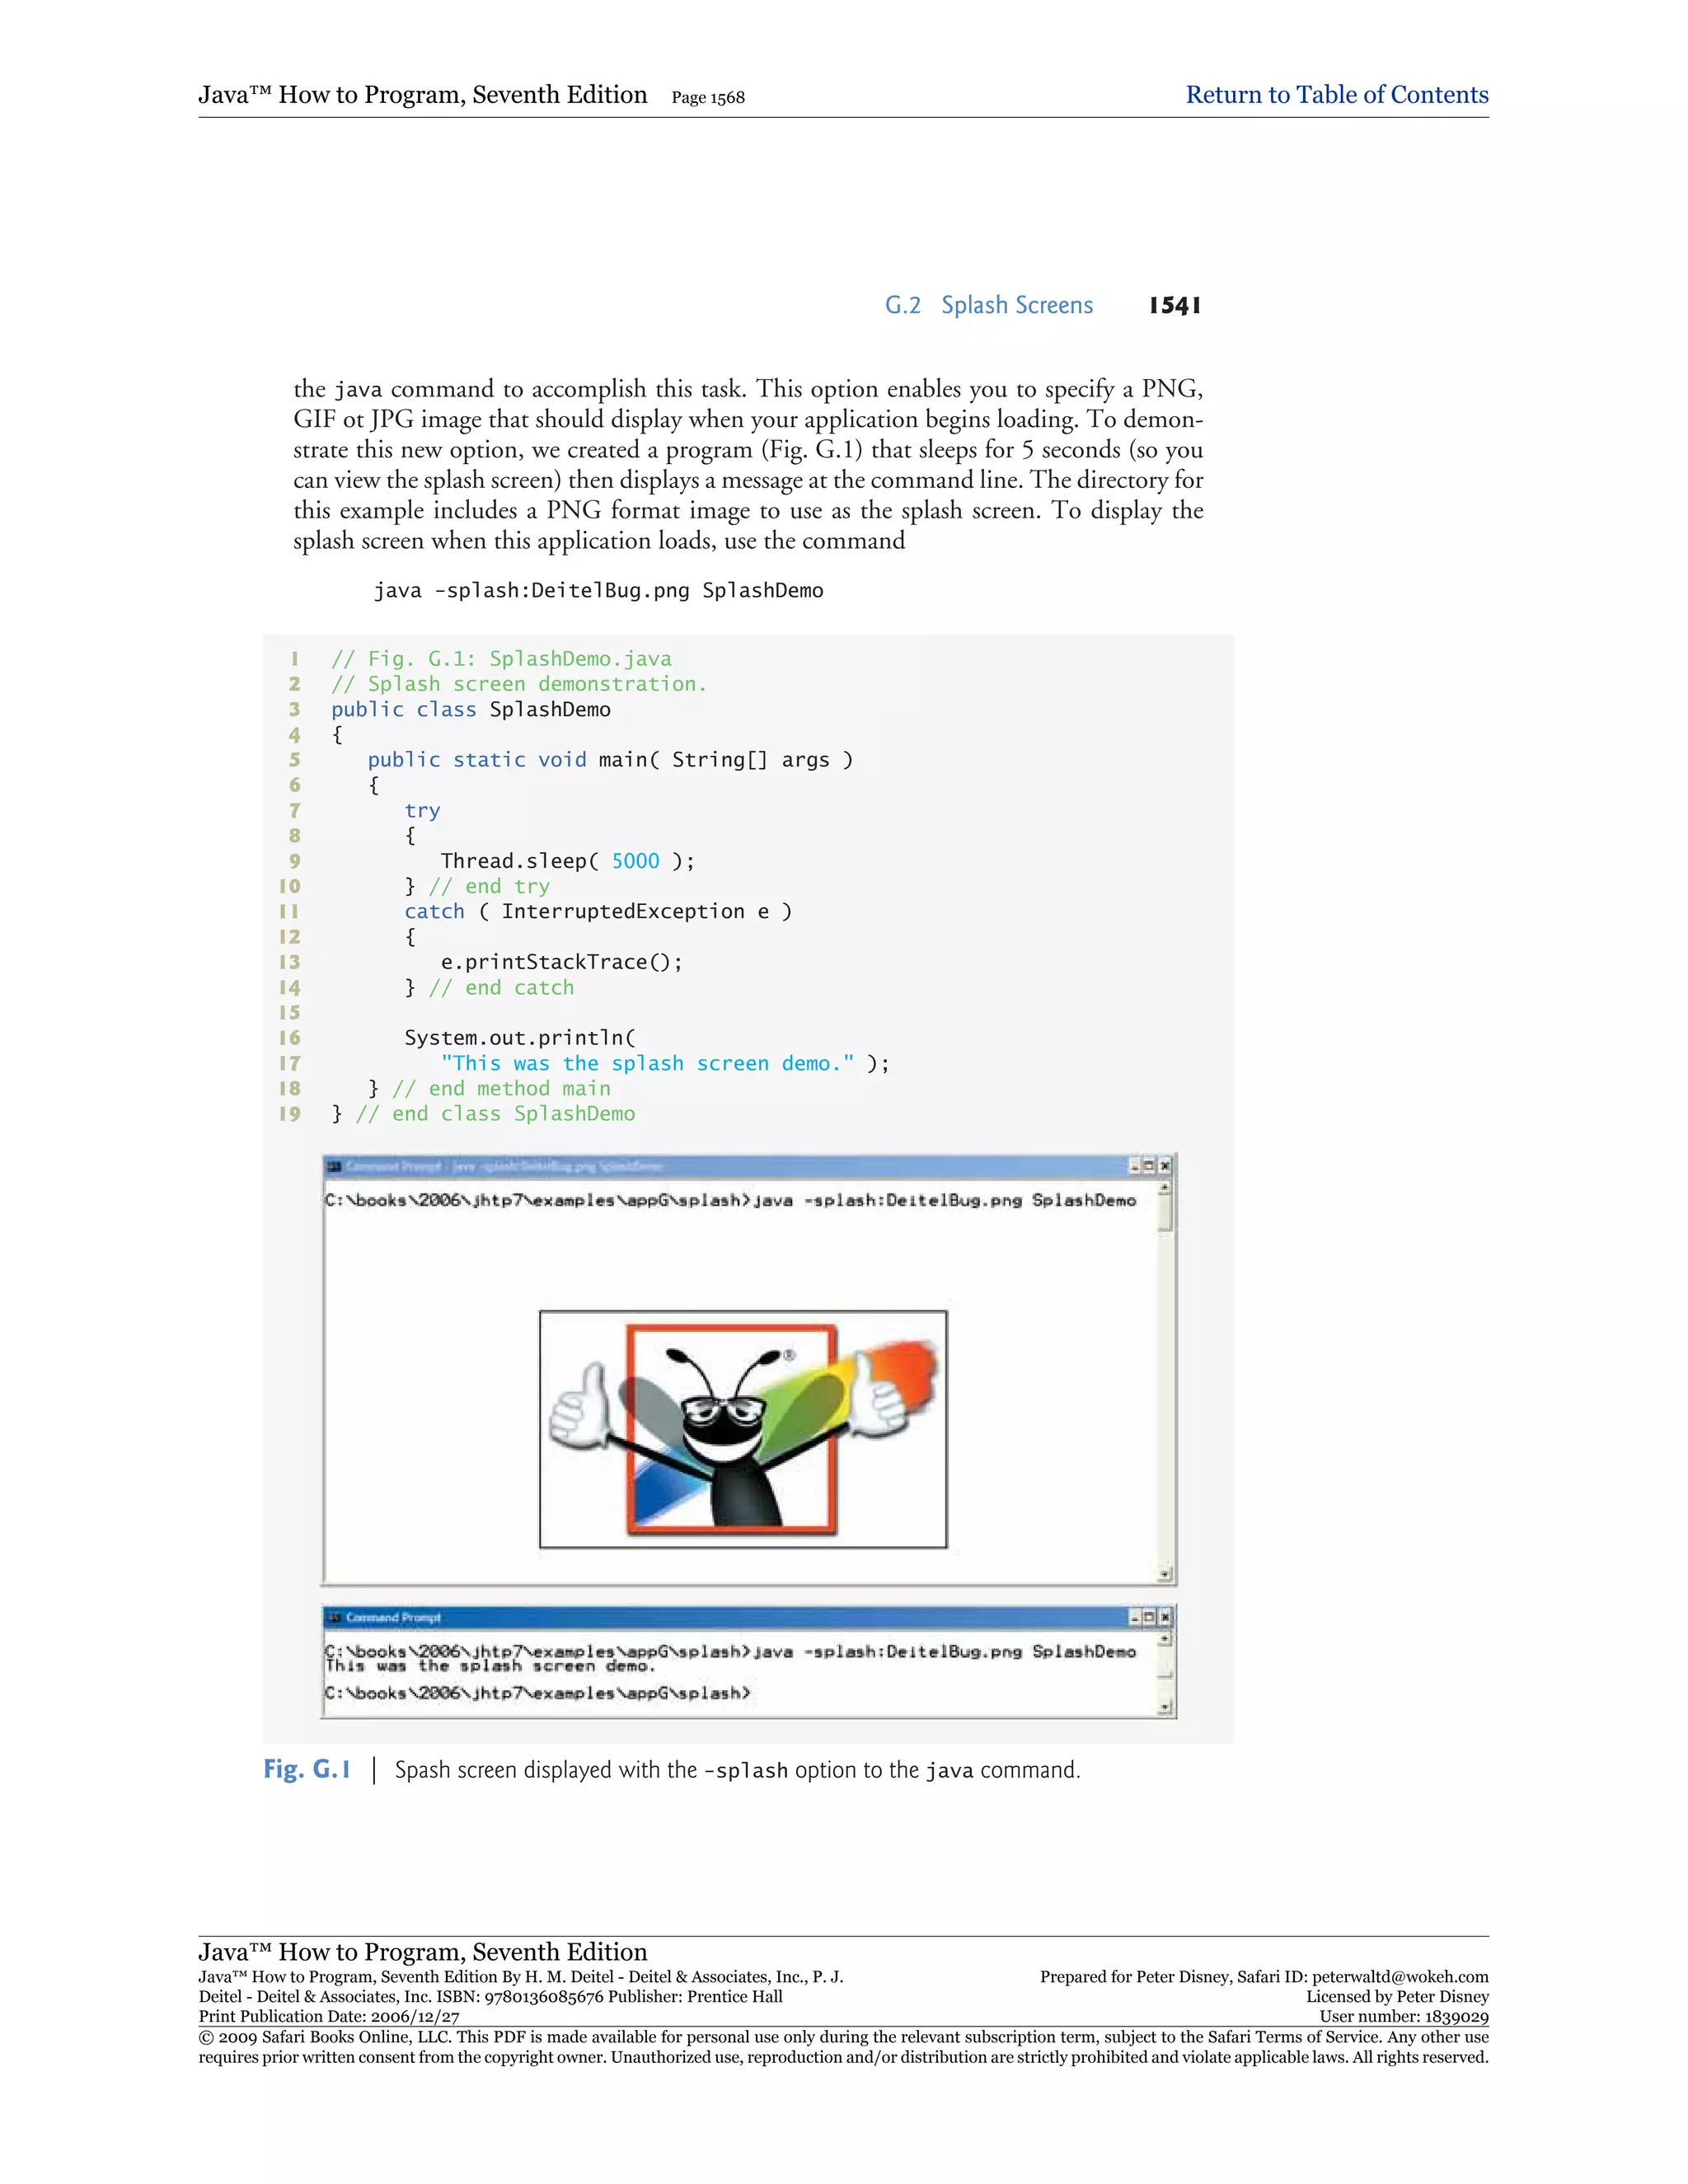Maximize the lower Command Prompt window

coord(1149,1617)
